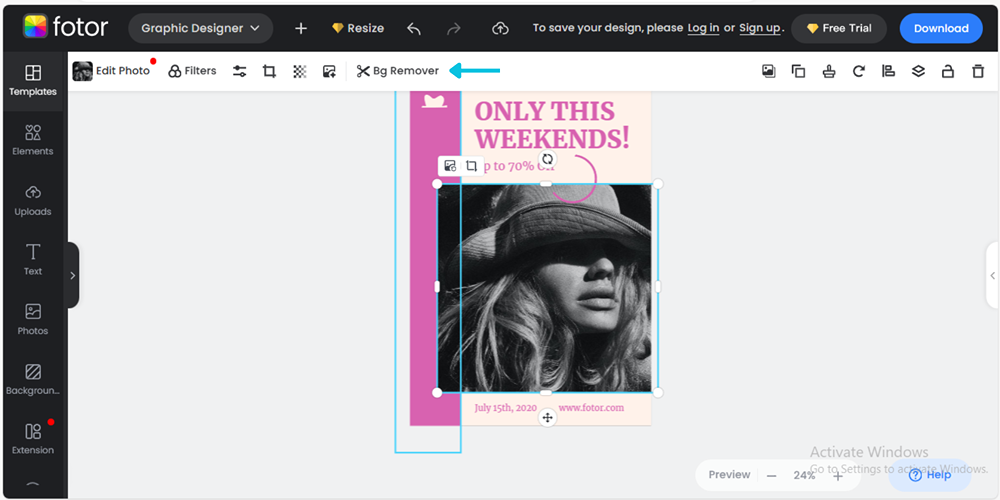Click the floating replace image icon above photo
The height and width of the screenshot is (500, 1000).
pyautogui.click(x=450, y=166)
